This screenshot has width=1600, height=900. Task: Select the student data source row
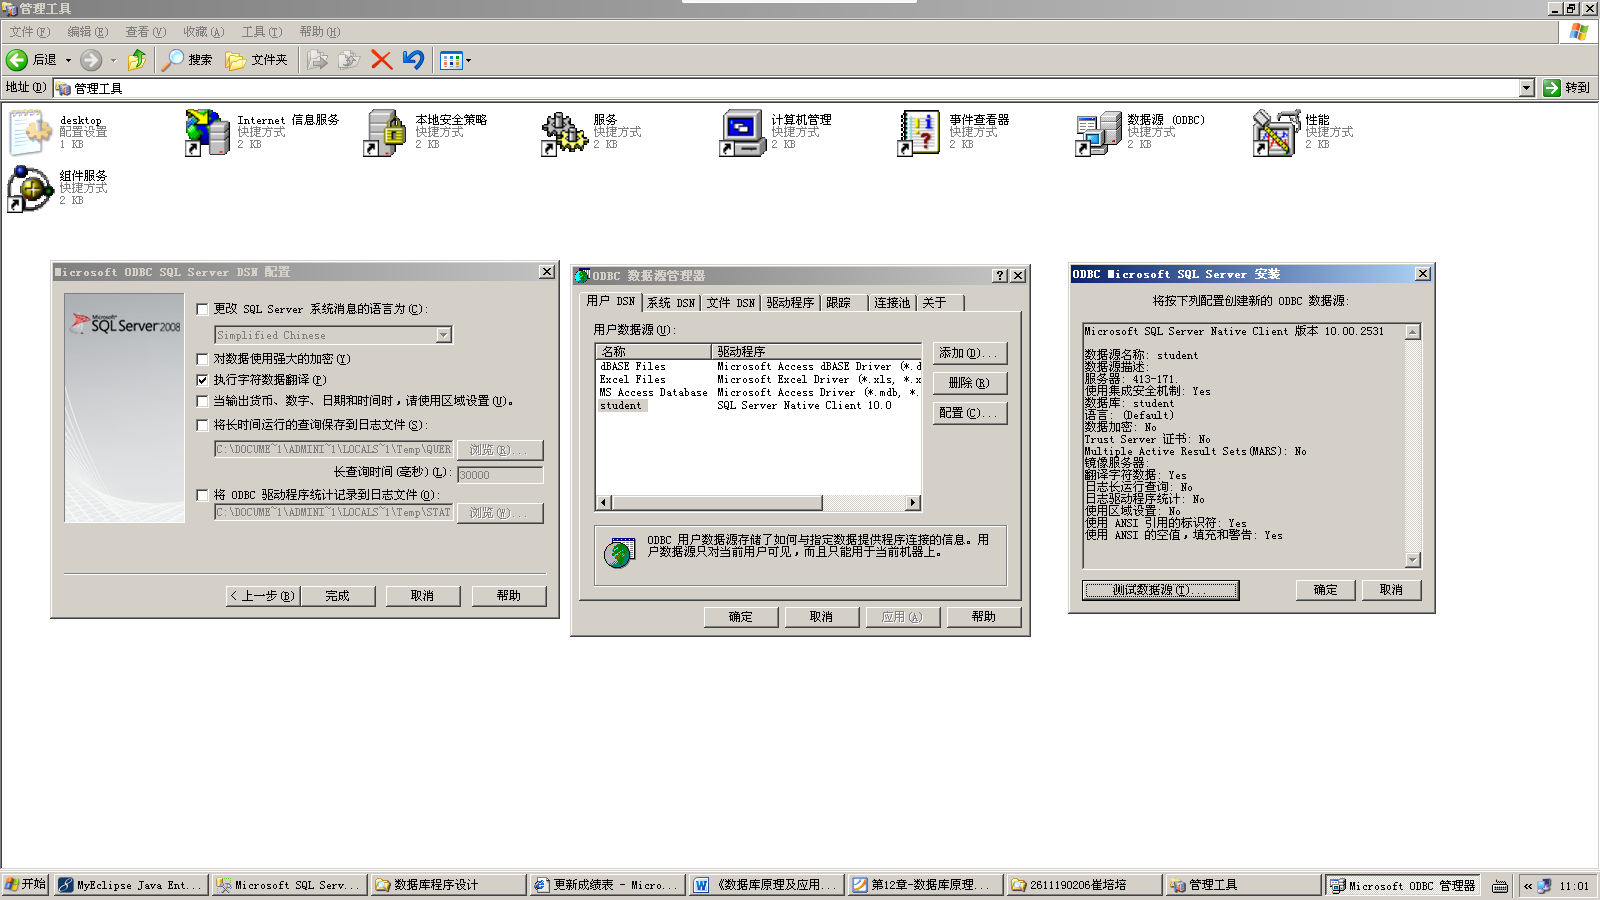coord(758,406)
